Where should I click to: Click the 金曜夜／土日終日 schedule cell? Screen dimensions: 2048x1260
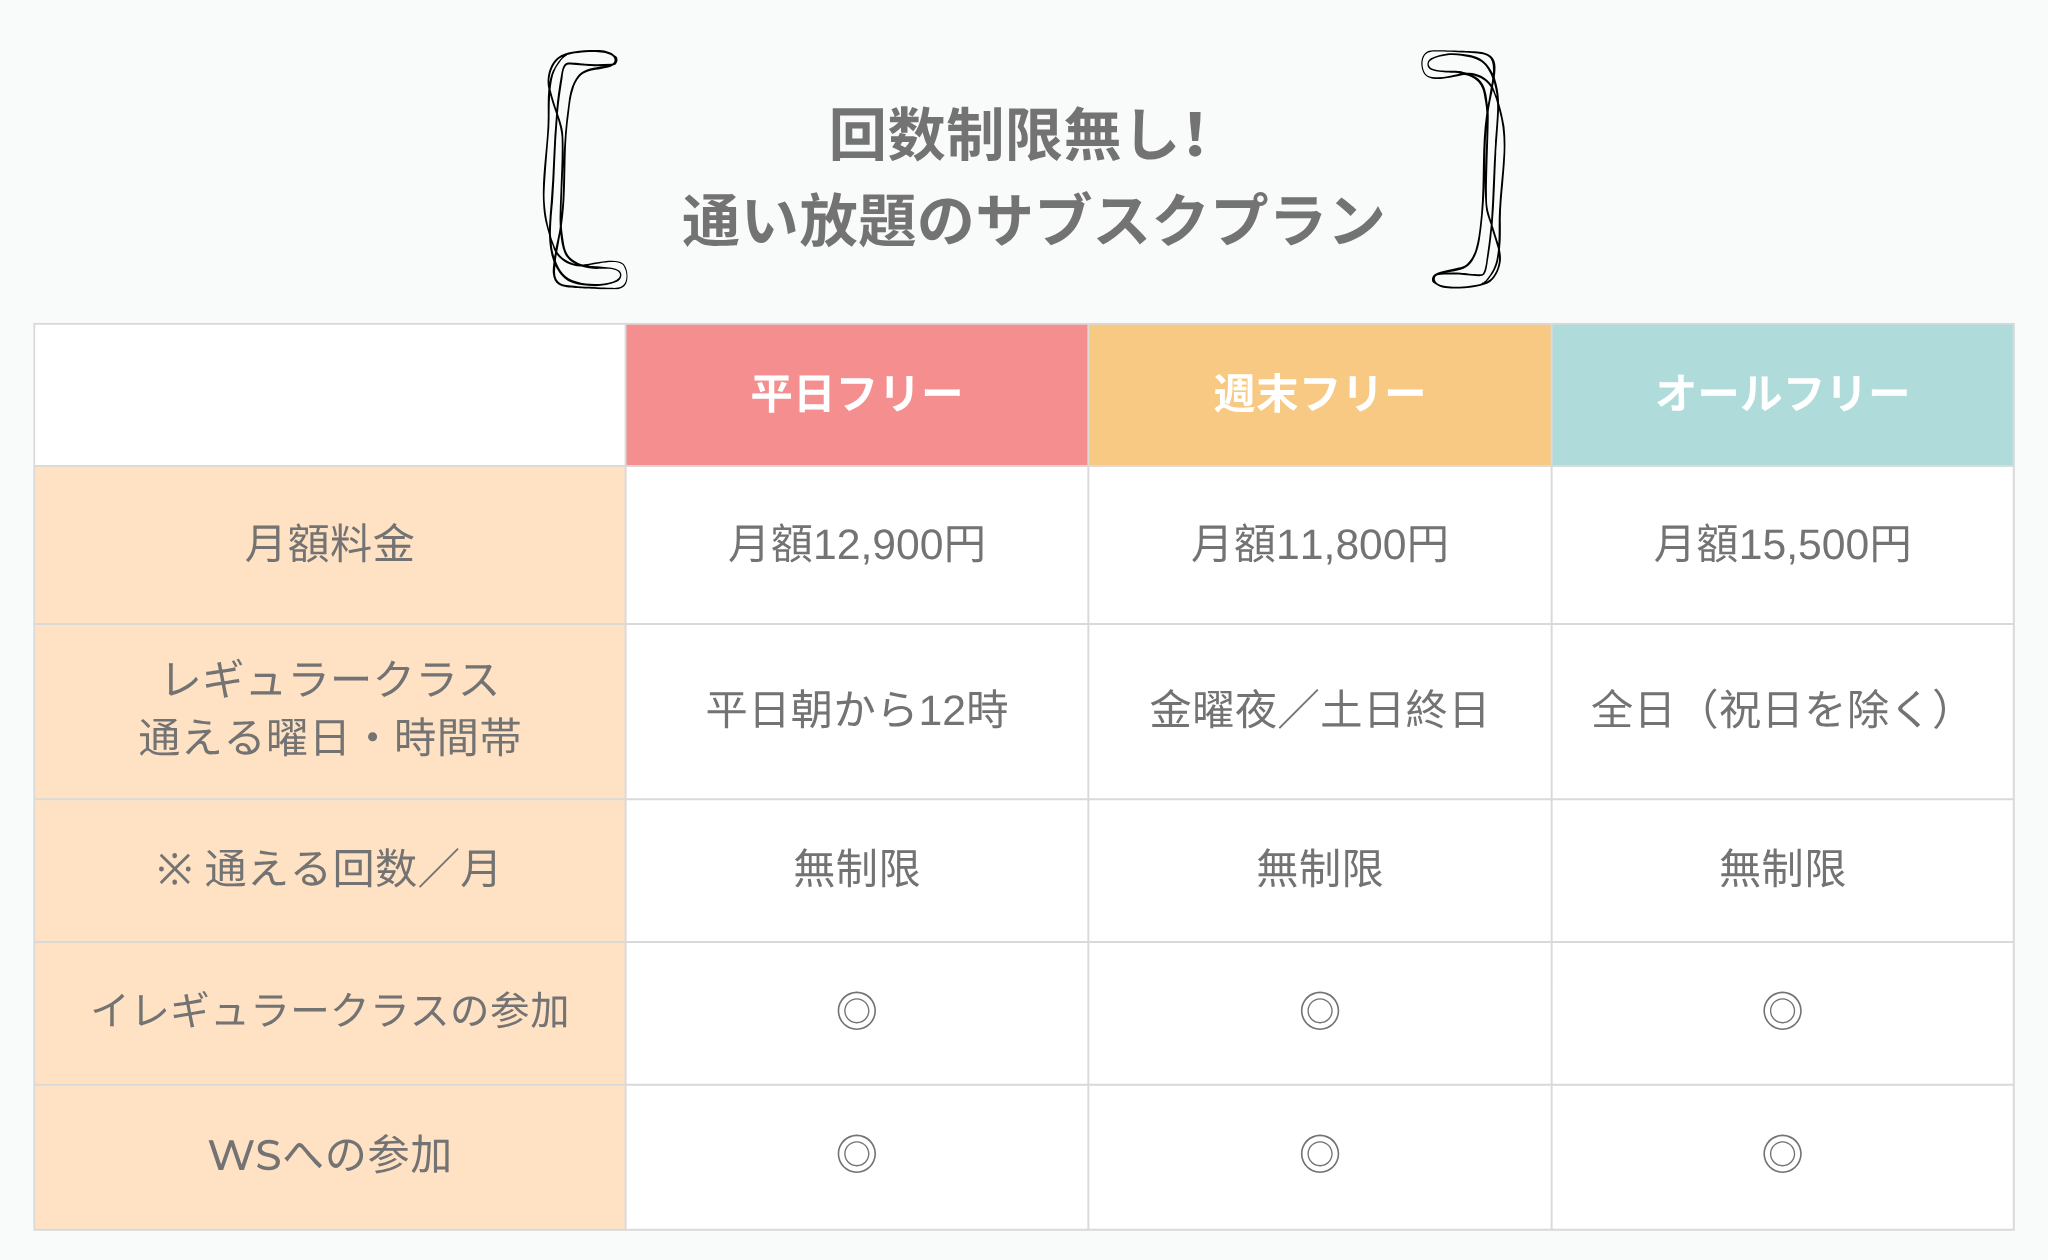coord(1320,711)
